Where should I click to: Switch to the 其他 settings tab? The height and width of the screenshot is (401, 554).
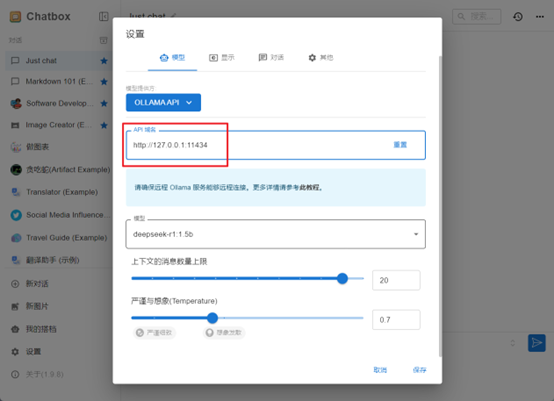tap(320, 58)
